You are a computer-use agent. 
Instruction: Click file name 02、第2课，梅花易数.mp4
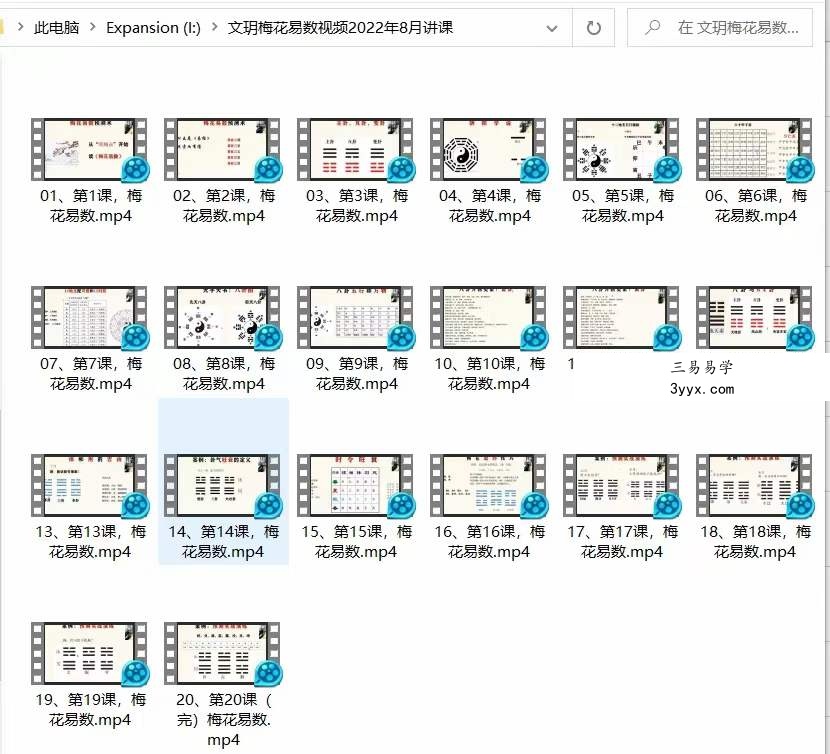click(223, 206)
